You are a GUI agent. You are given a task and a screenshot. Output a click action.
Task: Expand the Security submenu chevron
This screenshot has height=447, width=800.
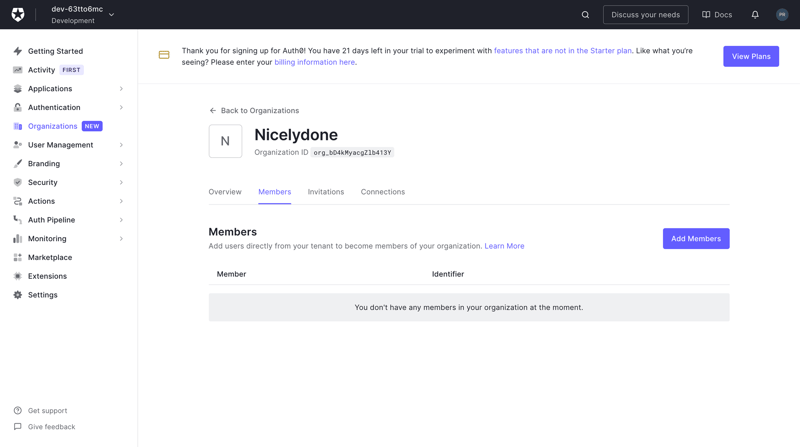tap(121, 182)
